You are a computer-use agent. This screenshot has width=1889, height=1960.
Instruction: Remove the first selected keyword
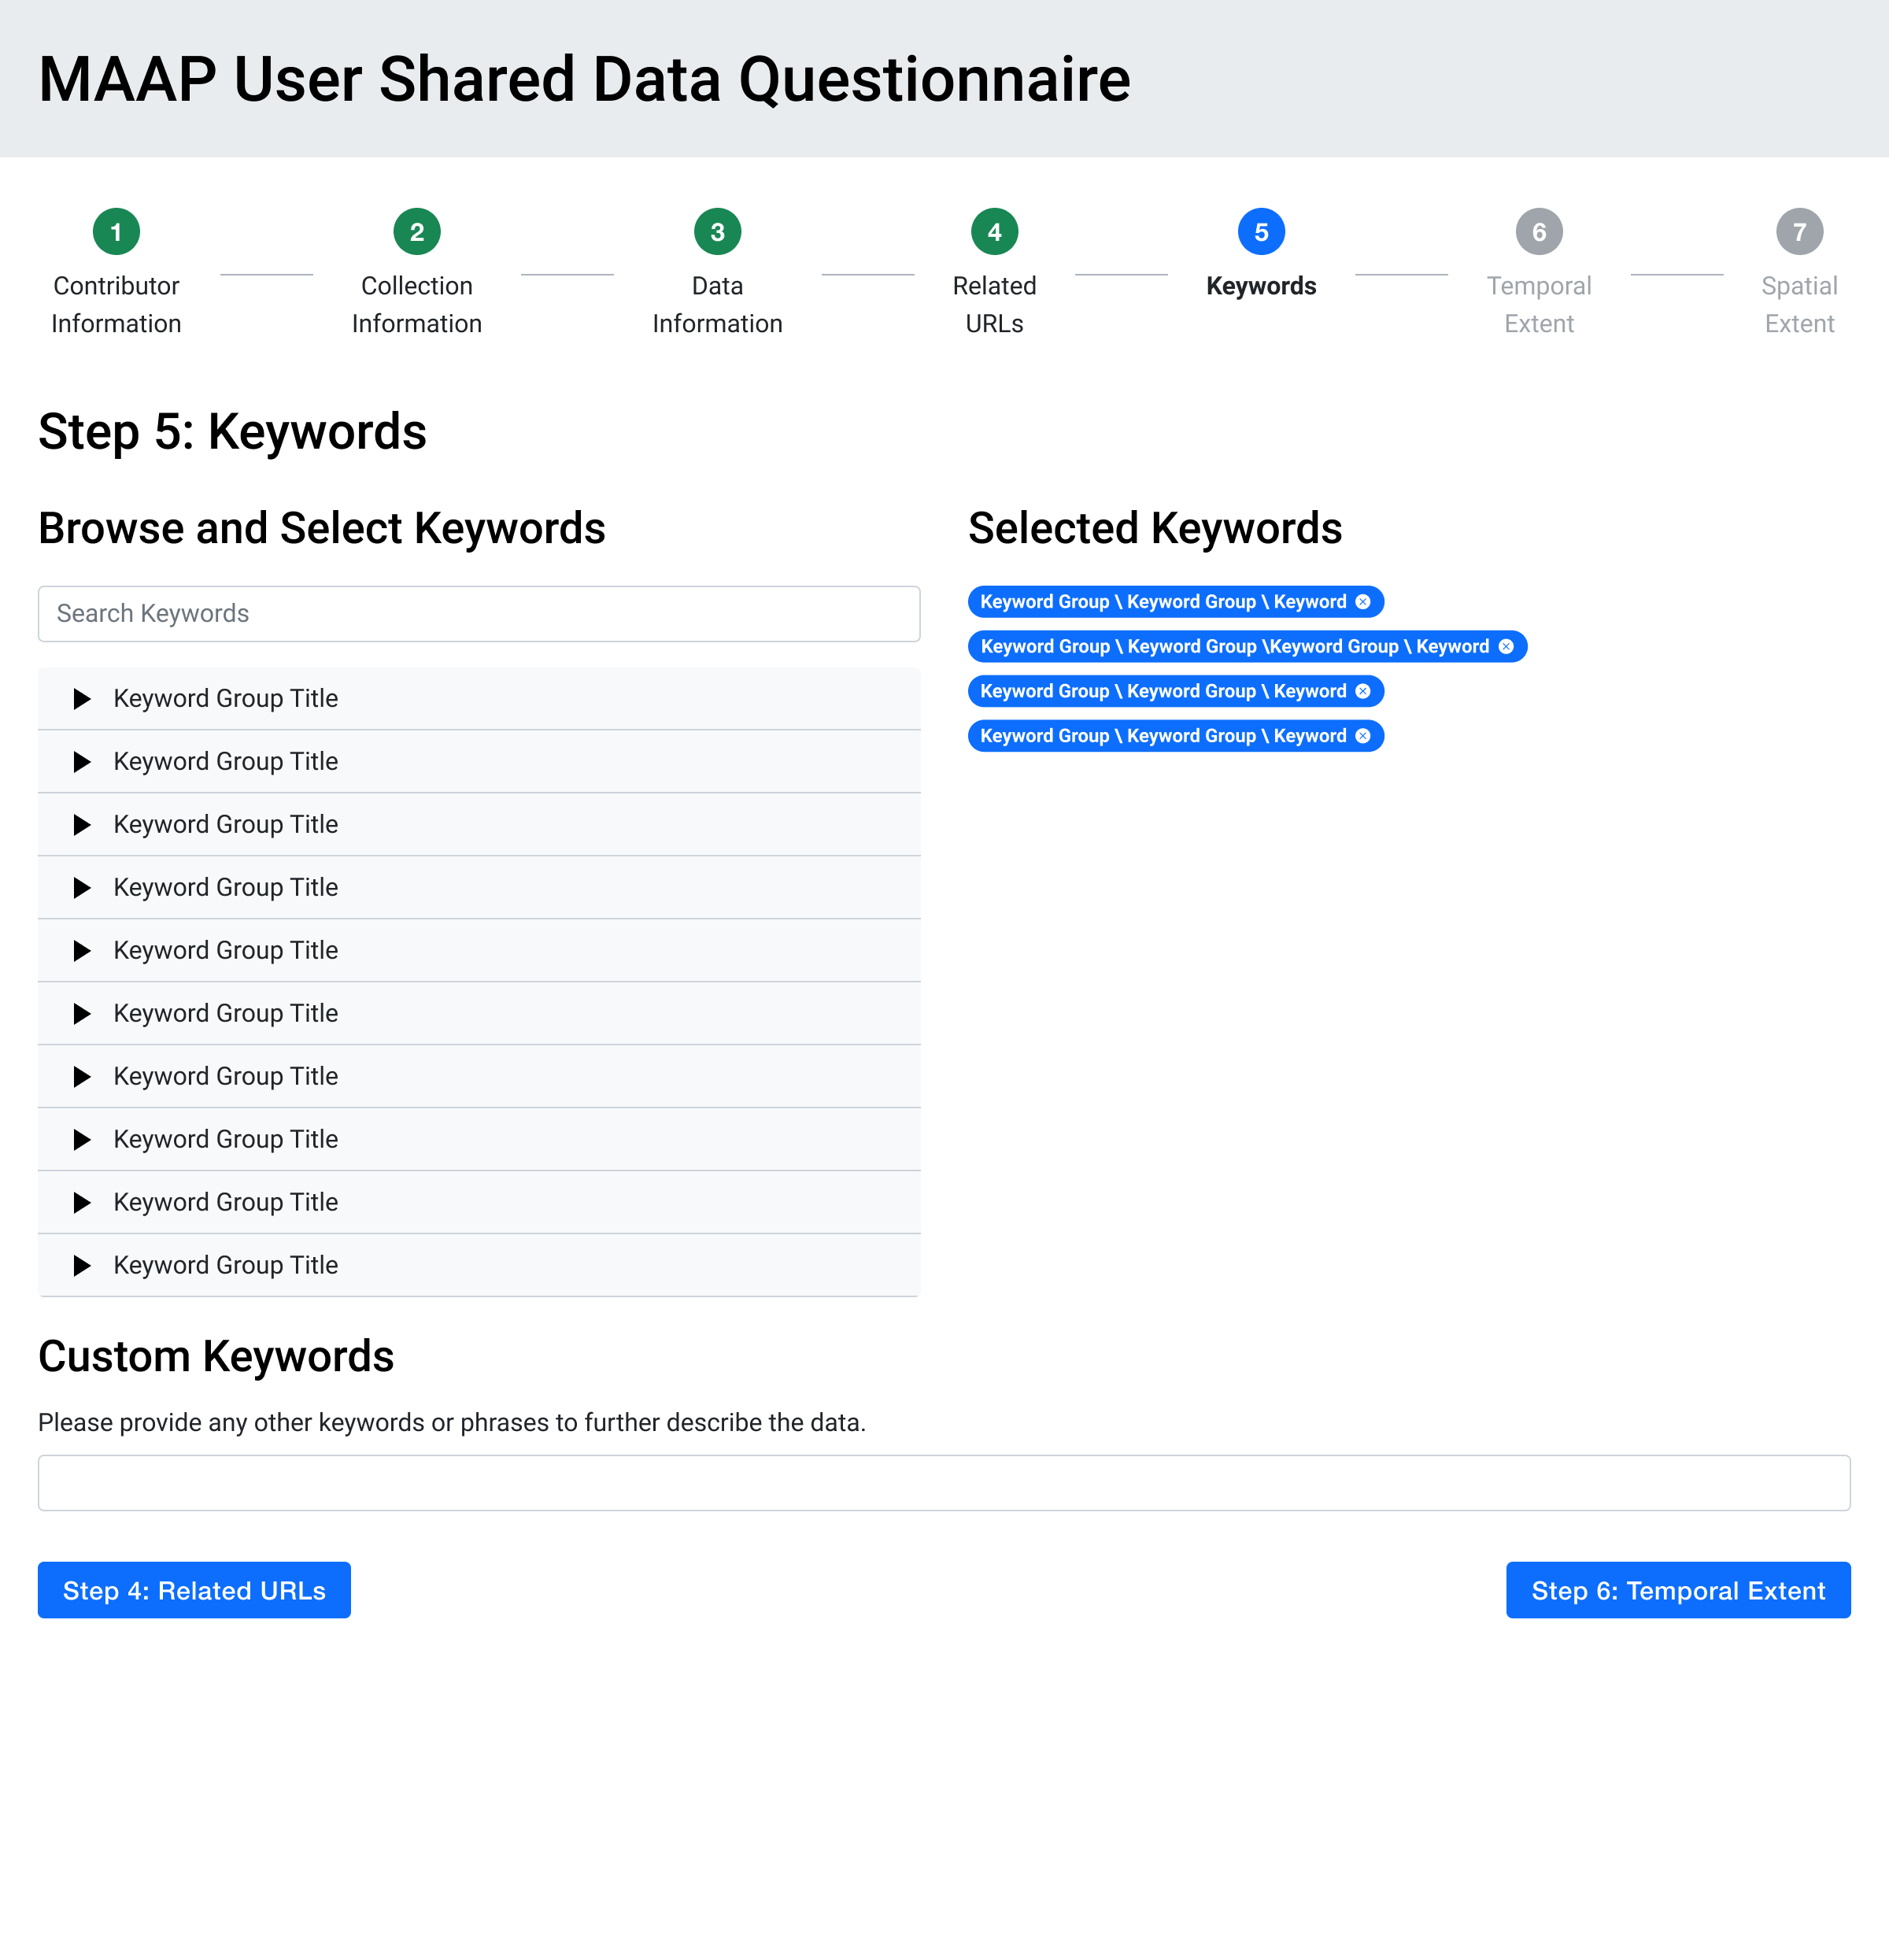tap(1363, 601)
